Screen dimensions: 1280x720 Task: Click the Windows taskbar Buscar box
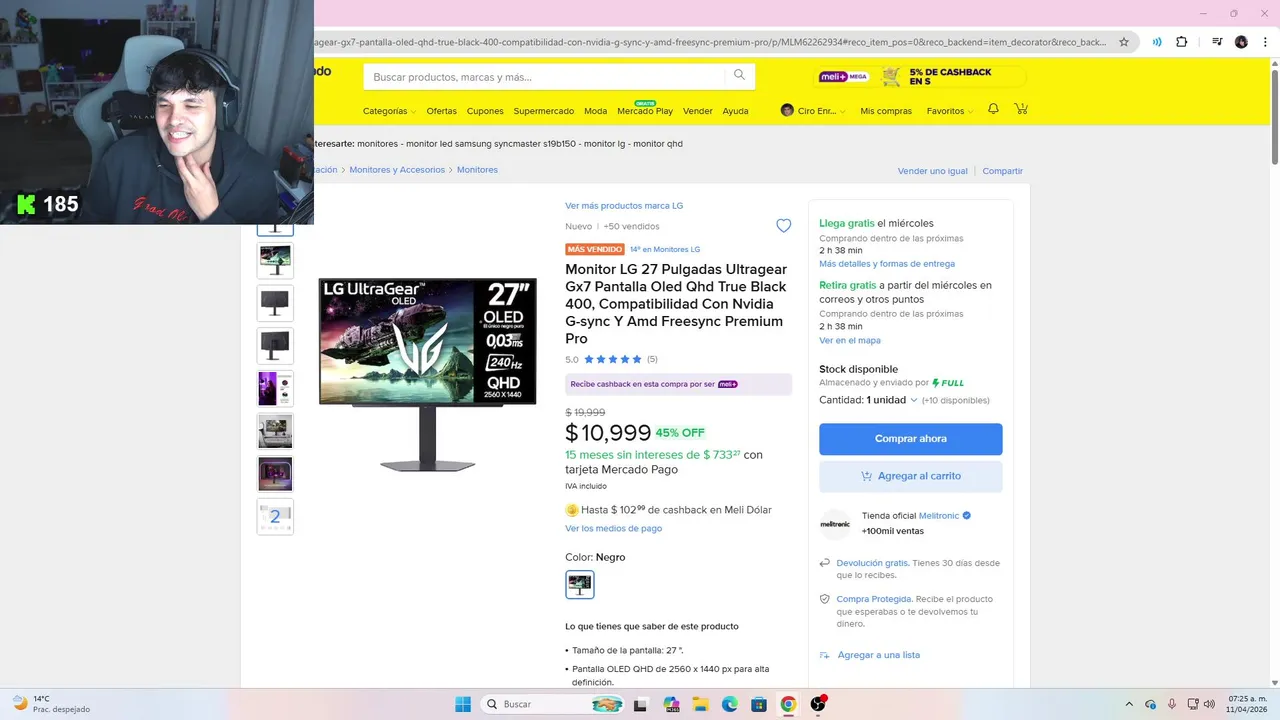(x=553, y=704)
